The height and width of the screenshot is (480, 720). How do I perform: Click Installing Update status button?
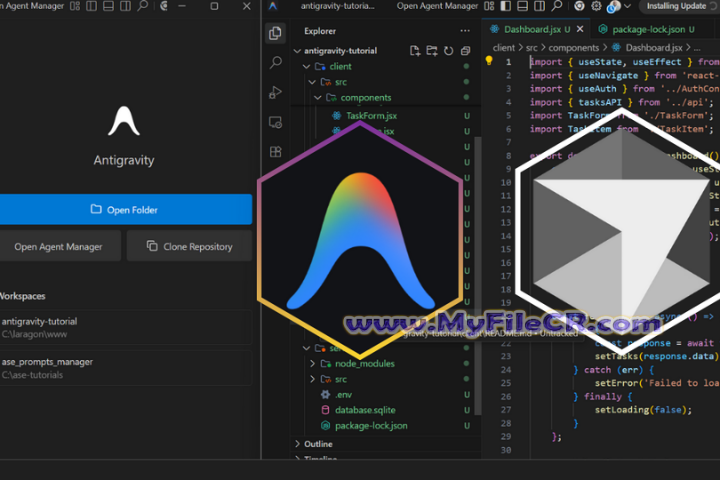click(681, 6)
